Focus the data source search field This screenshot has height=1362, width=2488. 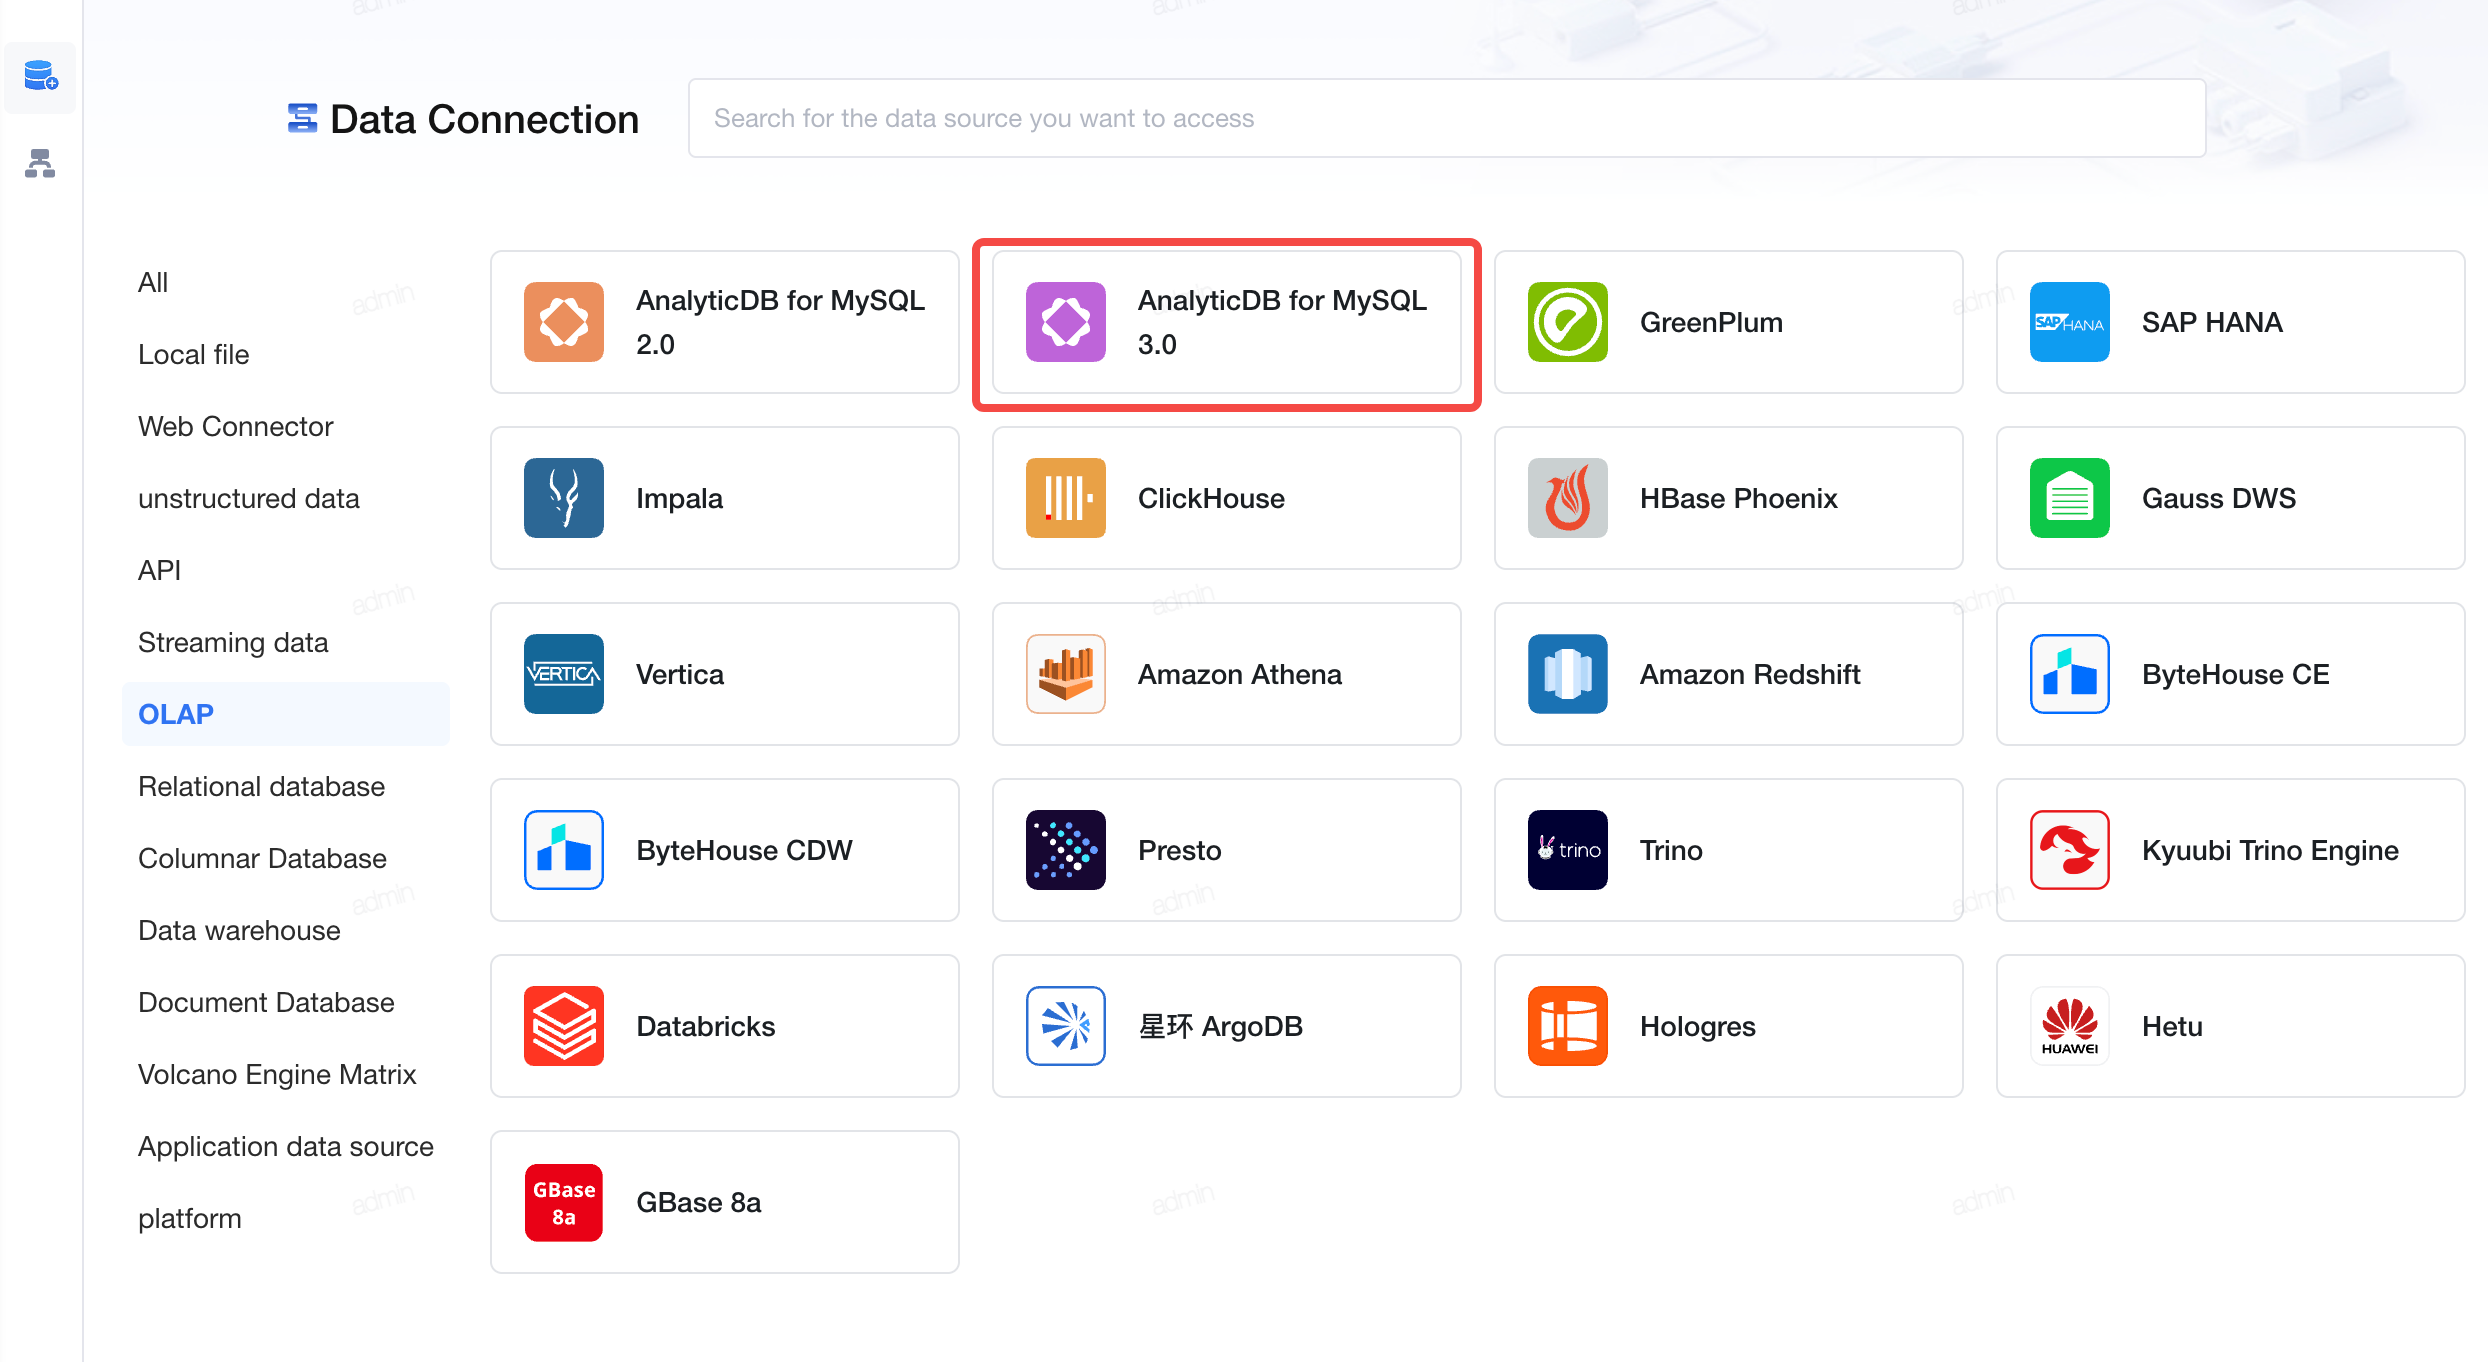1446,118
